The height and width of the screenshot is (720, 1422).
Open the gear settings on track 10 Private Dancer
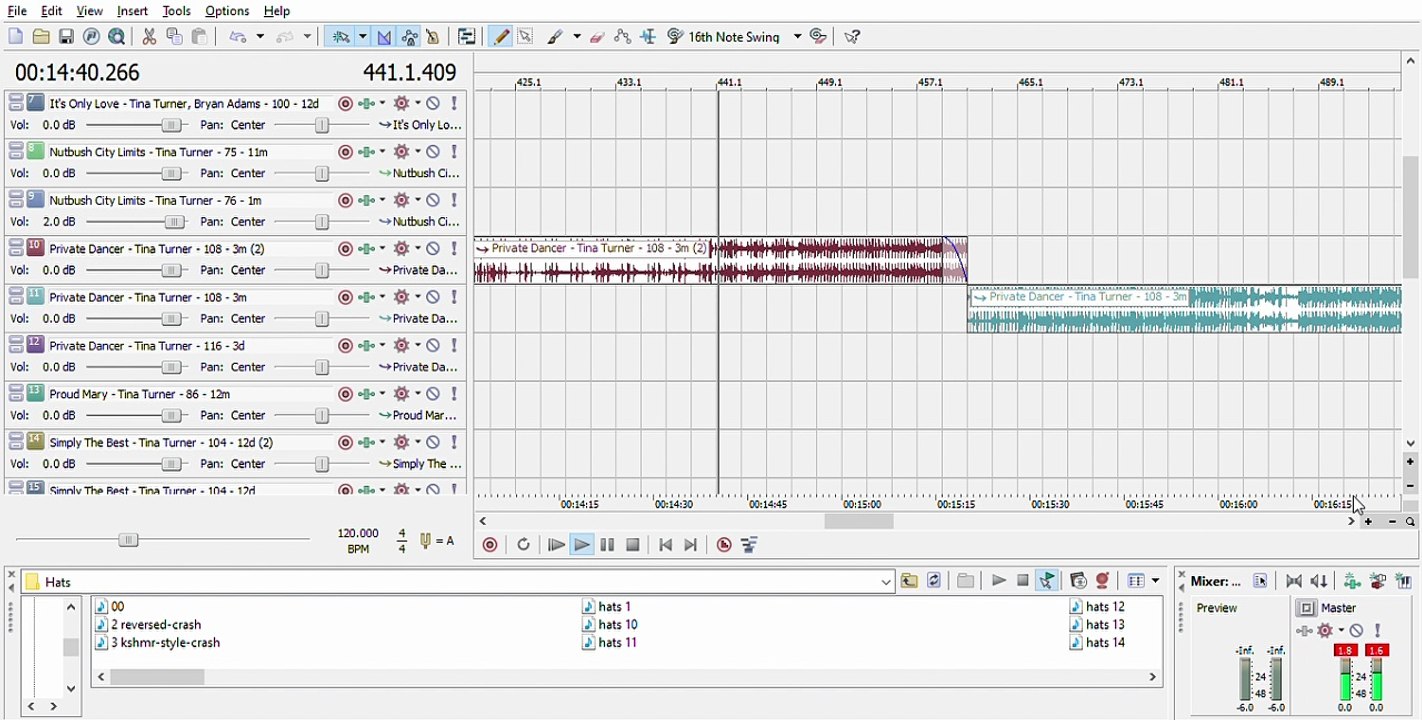(x=402, y=248)
